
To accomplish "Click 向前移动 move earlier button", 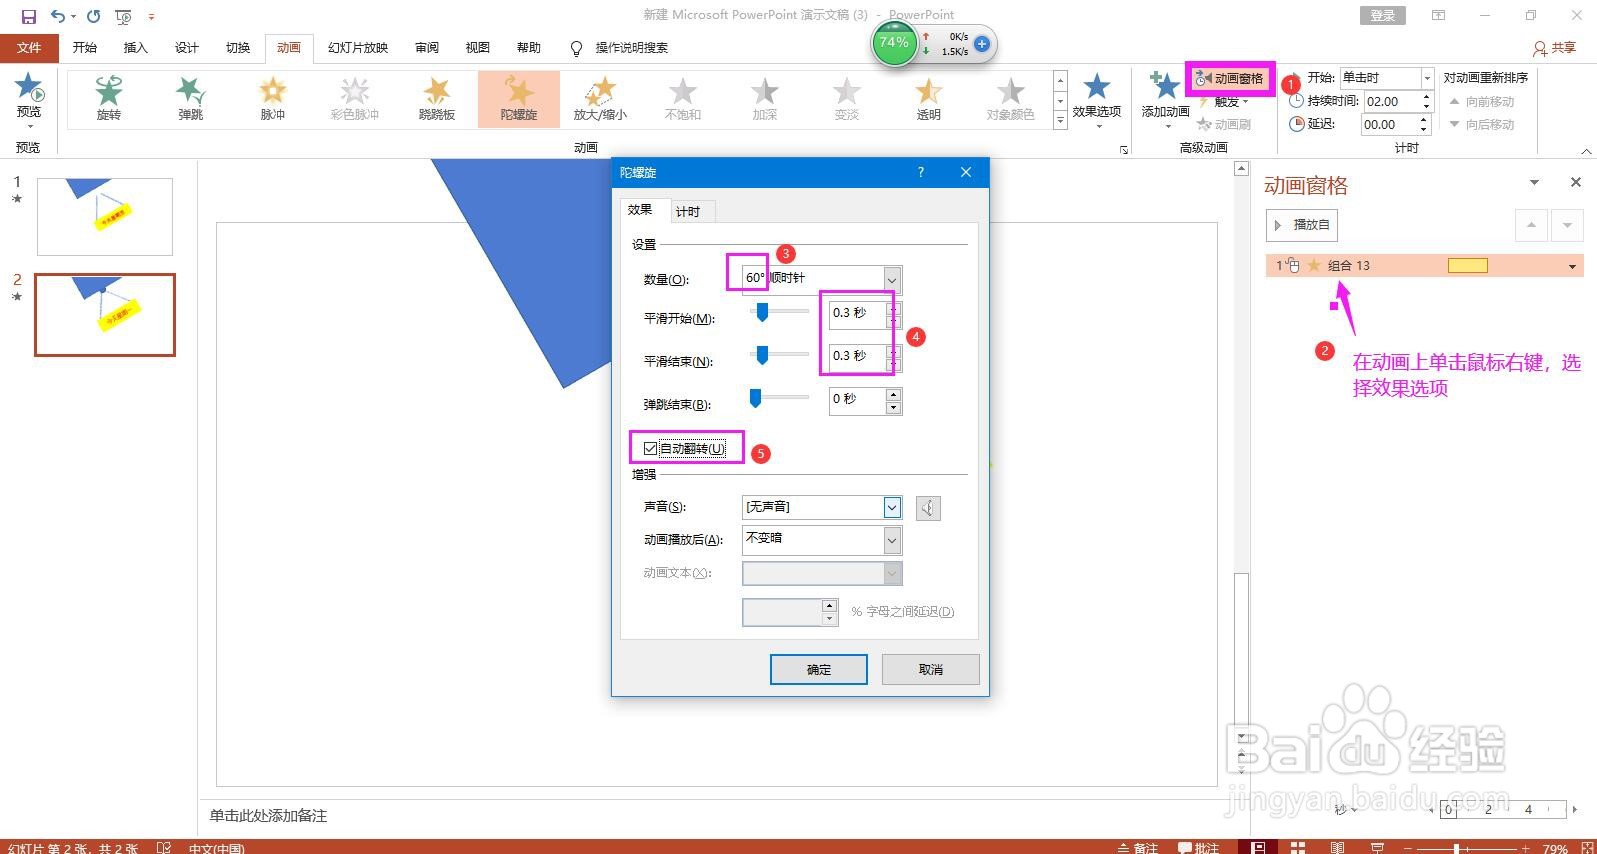I will point(1481,101).
